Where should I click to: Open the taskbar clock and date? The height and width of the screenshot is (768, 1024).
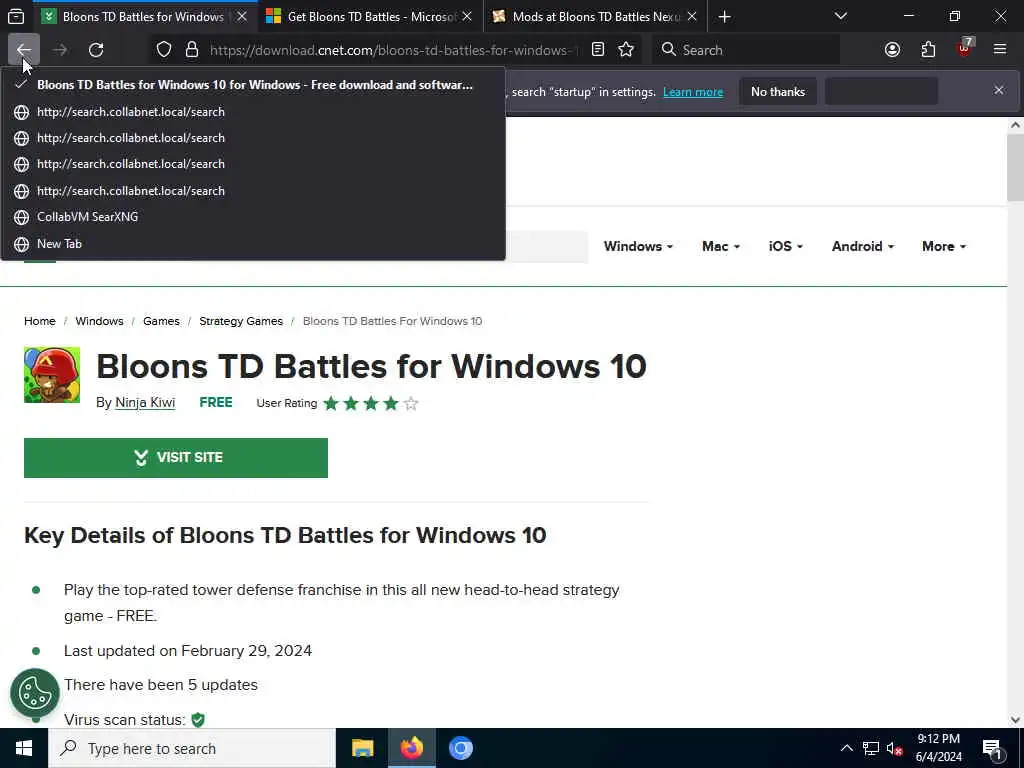click(x=938, y=748)
